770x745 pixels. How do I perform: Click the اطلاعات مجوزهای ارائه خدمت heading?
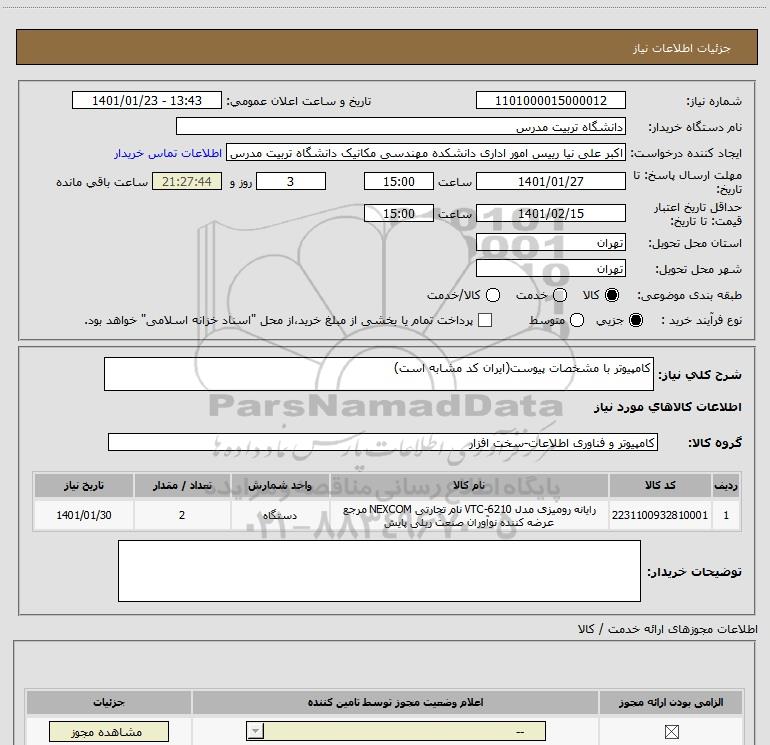click(668, 629)
